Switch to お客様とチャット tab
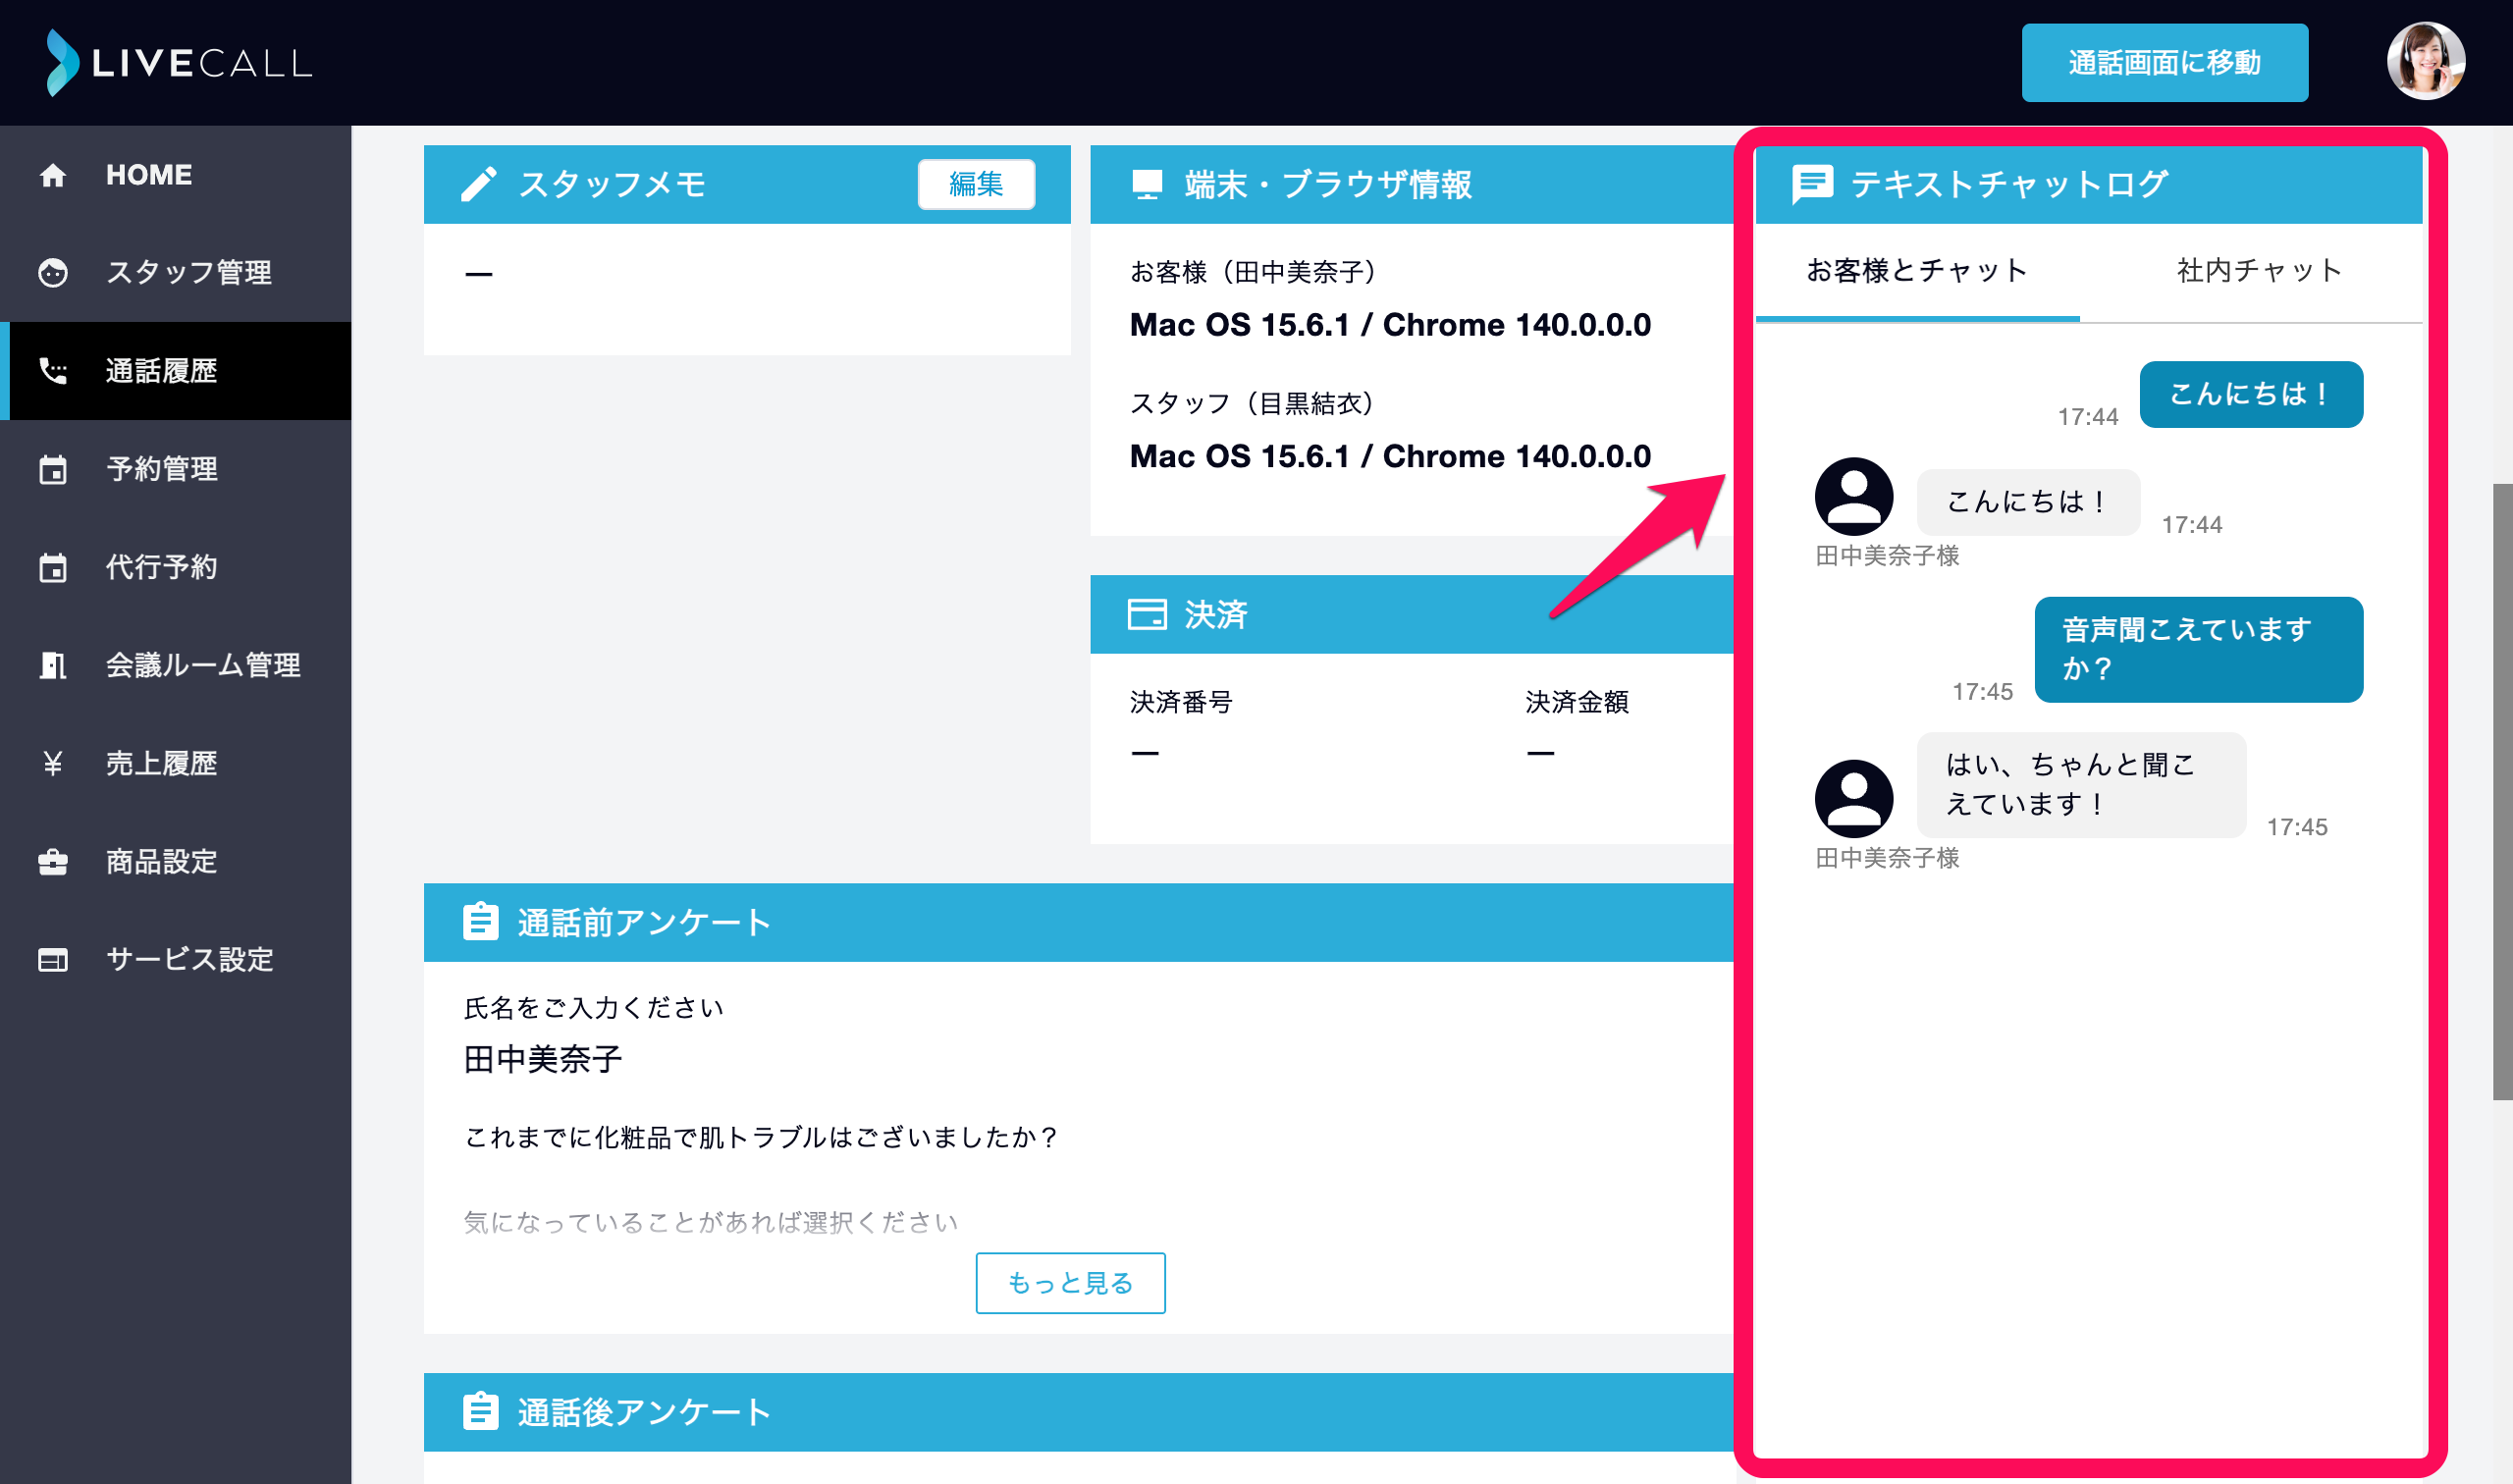Screen dimensions: 2513x1484 pyautogui.click(x=1917, y=271)
